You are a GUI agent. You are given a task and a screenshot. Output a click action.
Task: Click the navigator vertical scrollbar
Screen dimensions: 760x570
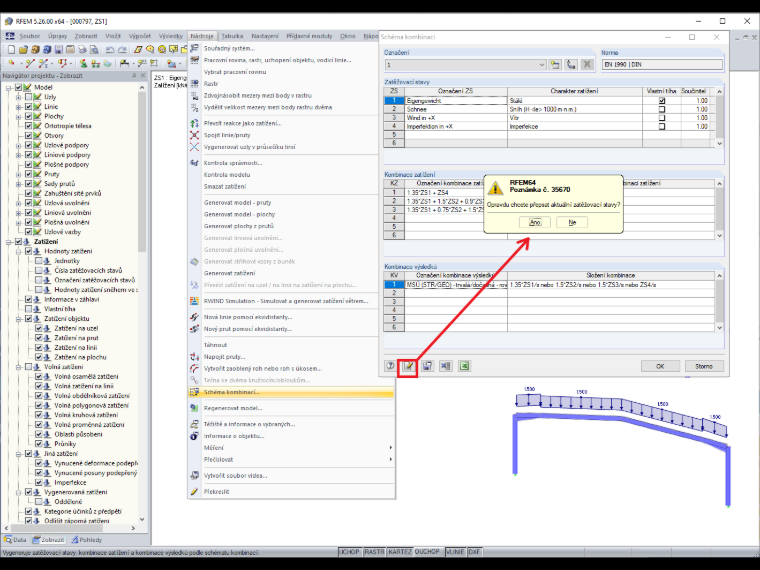coord(142,303)
